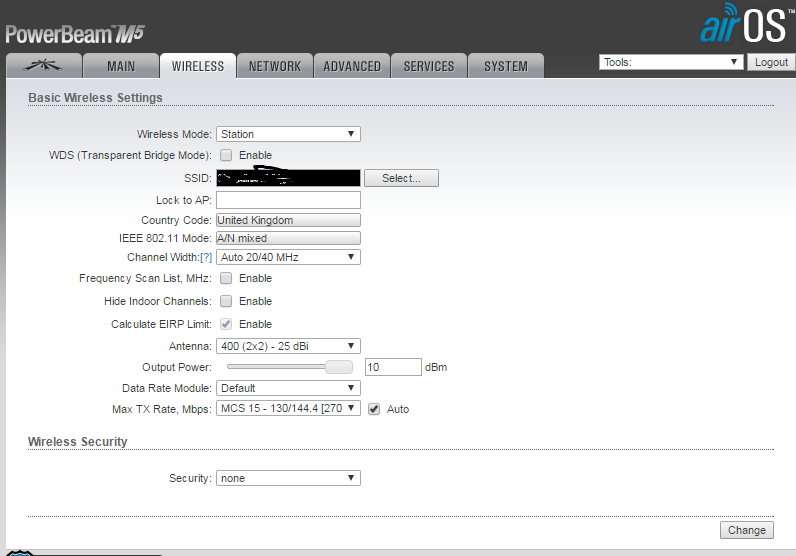Open the NETWORK tab
Screen dimensions: 796x556
[275, 66]
